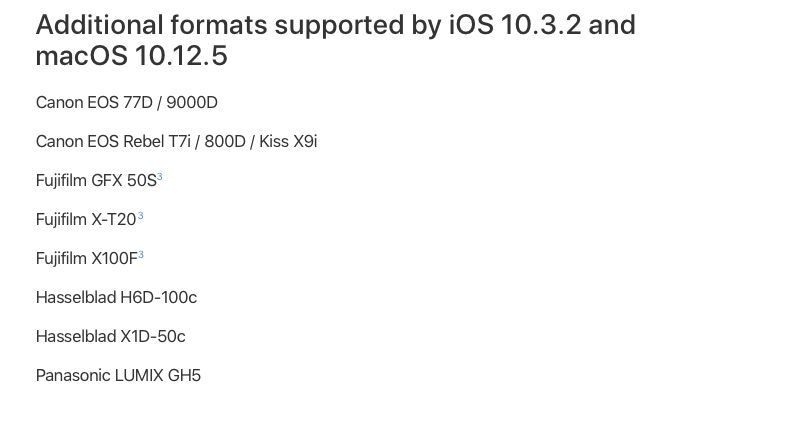Click the word 'LUMIX'
Screen dimensions: 795x421
(x=139, y=376)
